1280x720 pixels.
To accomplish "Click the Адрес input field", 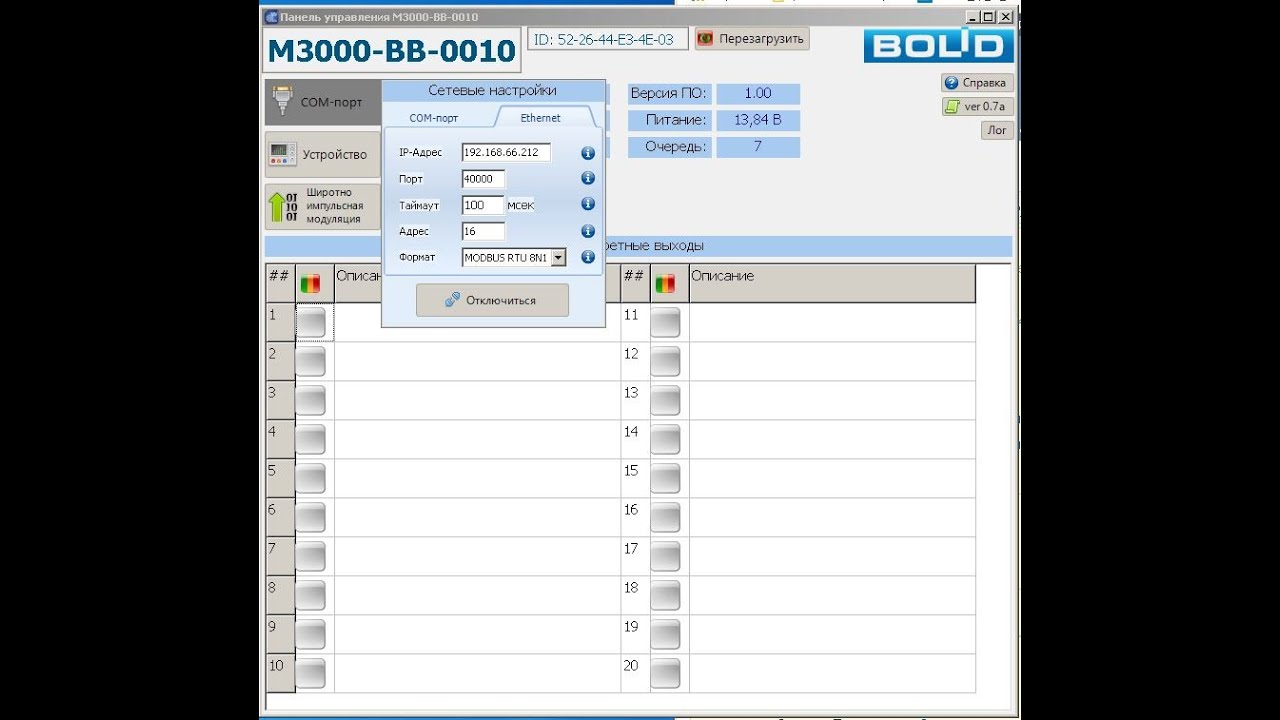I will [483, 231].
